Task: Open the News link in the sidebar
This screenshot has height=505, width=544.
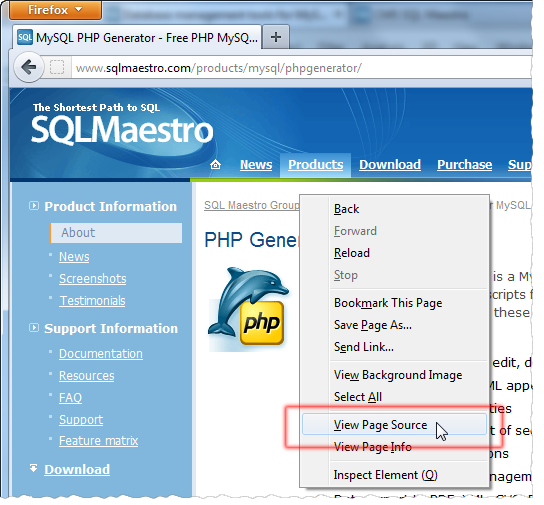Action: tap(74, 257)
